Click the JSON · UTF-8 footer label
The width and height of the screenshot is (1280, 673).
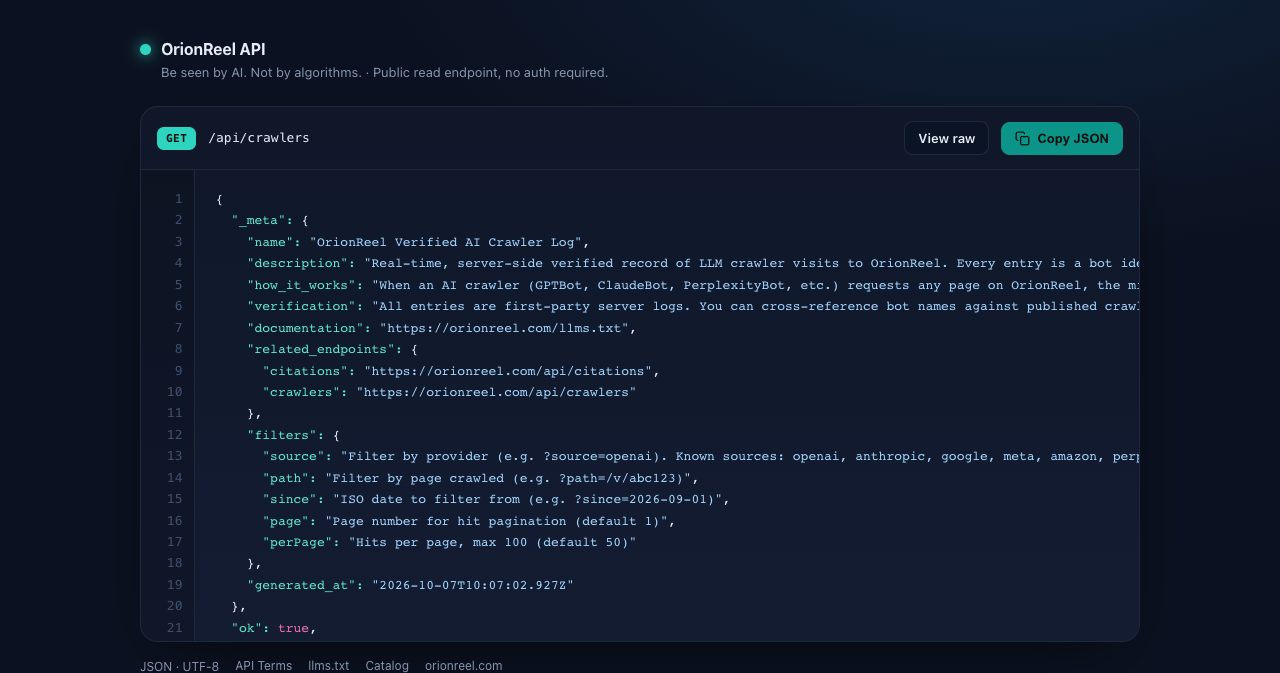click(x=179, y=666)
